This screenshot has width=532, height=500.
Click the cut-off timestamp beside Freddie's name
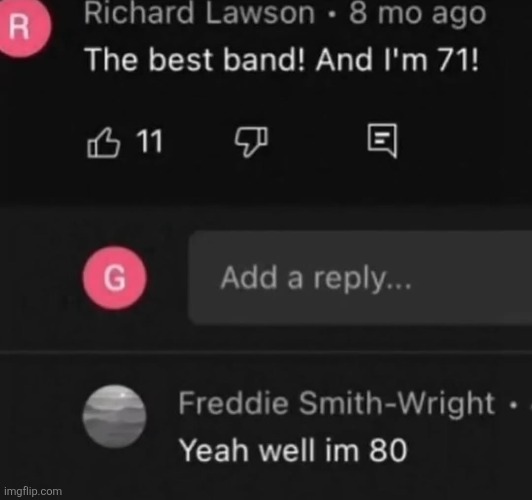530,404
